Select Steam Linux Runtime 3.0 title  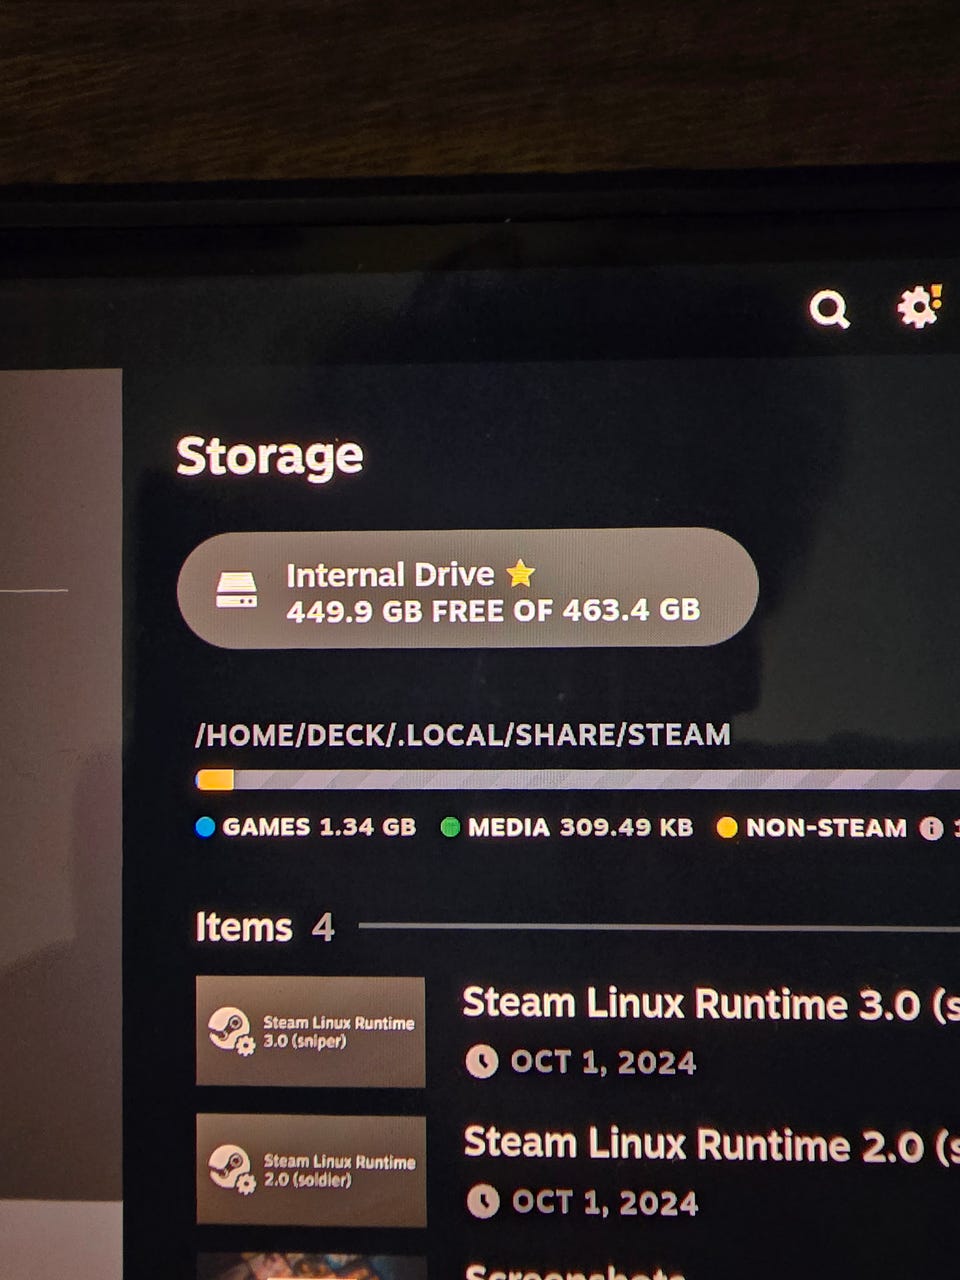coord(710,1004)
